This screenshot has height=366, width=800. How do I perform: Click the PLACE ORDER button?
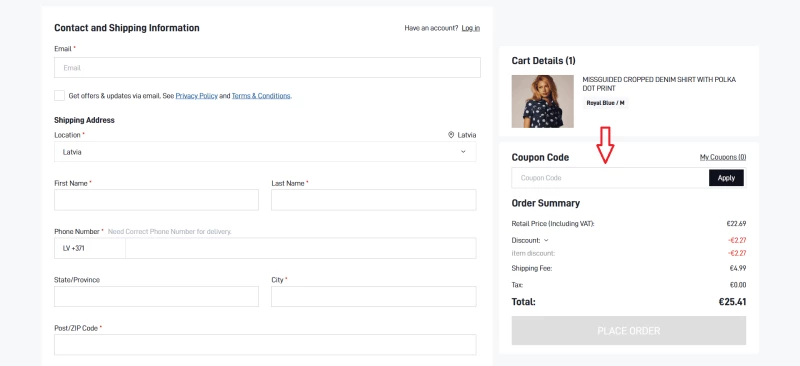pyautogui.click(x=629, y=330)
